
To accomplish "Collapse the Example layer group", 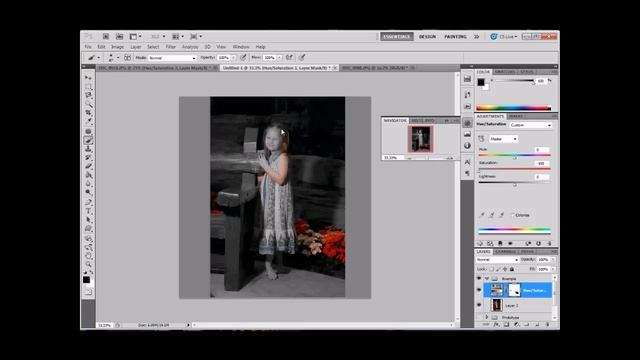I will 487,278.
